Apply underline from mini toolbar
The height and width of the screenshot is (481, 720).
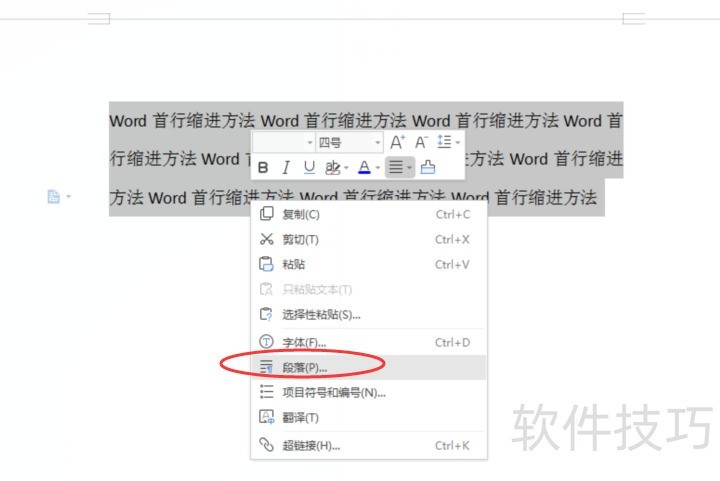[309, 168]
